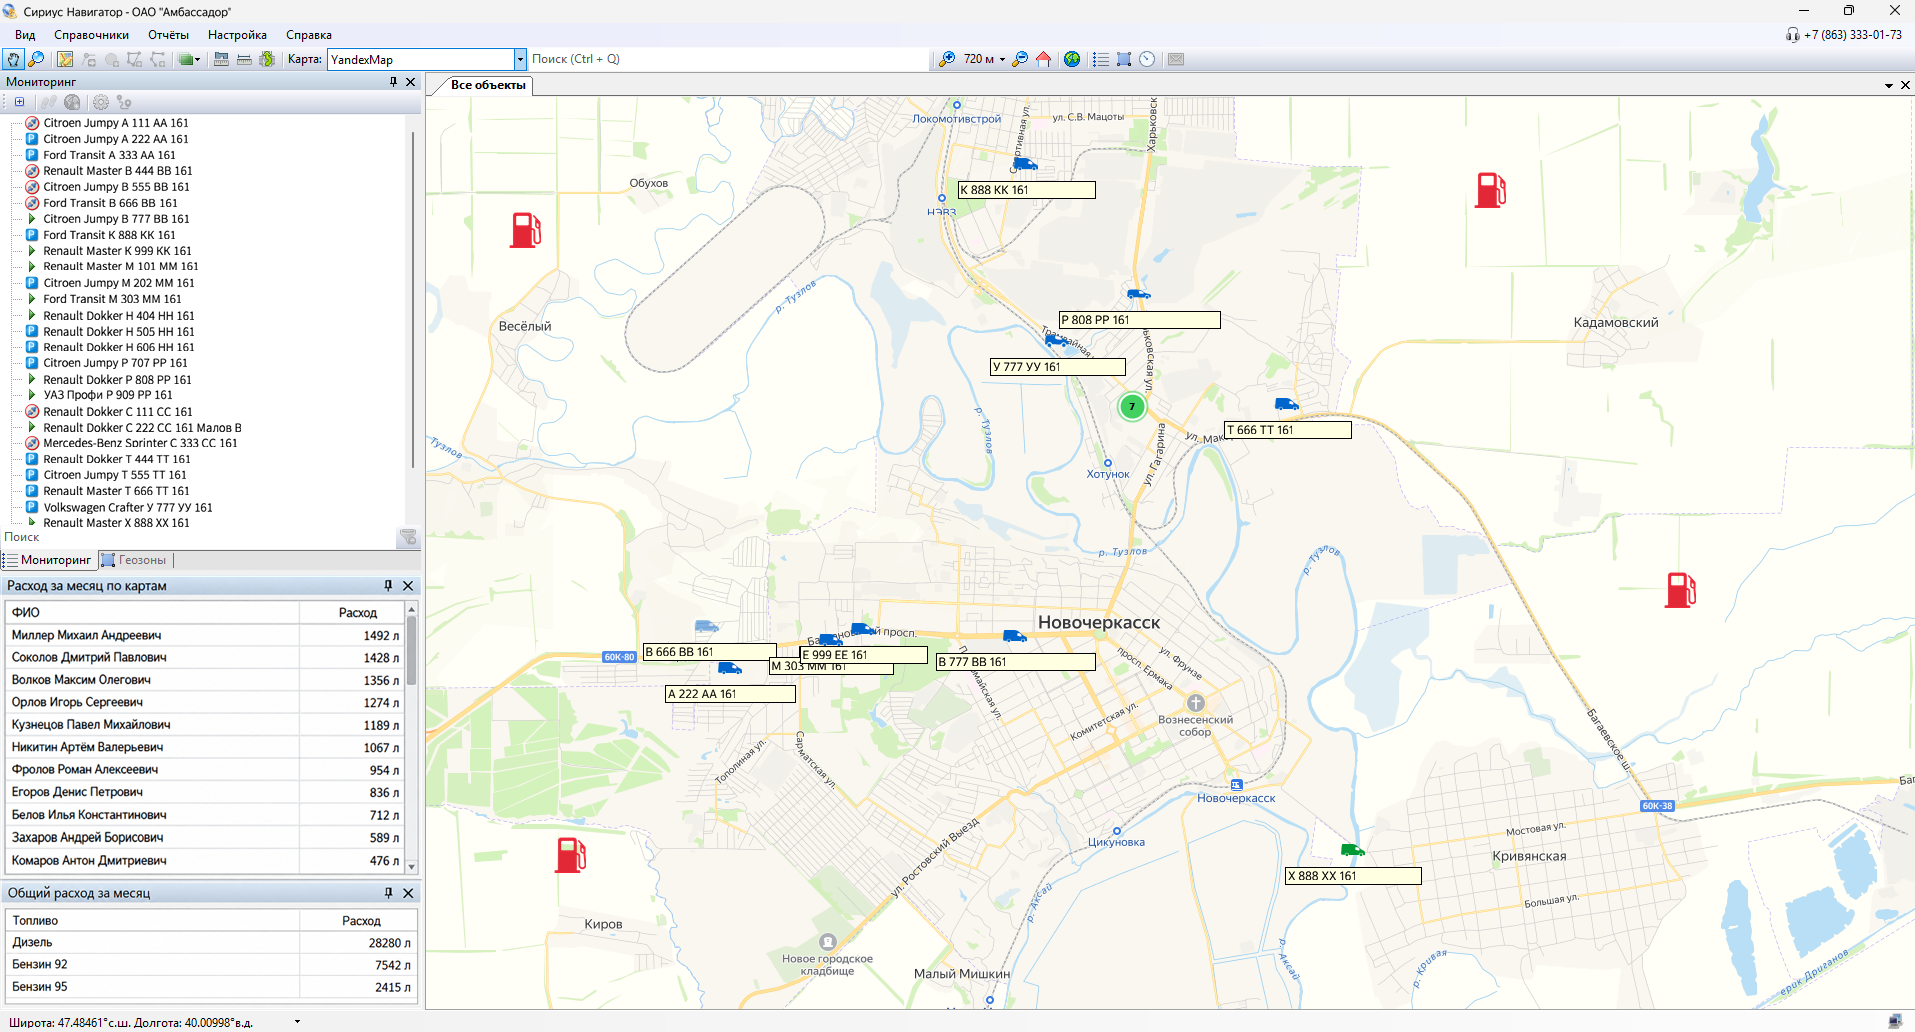The height and width of the screenshot is (1032, 1915).
Task: Click the clock icon in toolbar
Action: tap(1147, 59)
